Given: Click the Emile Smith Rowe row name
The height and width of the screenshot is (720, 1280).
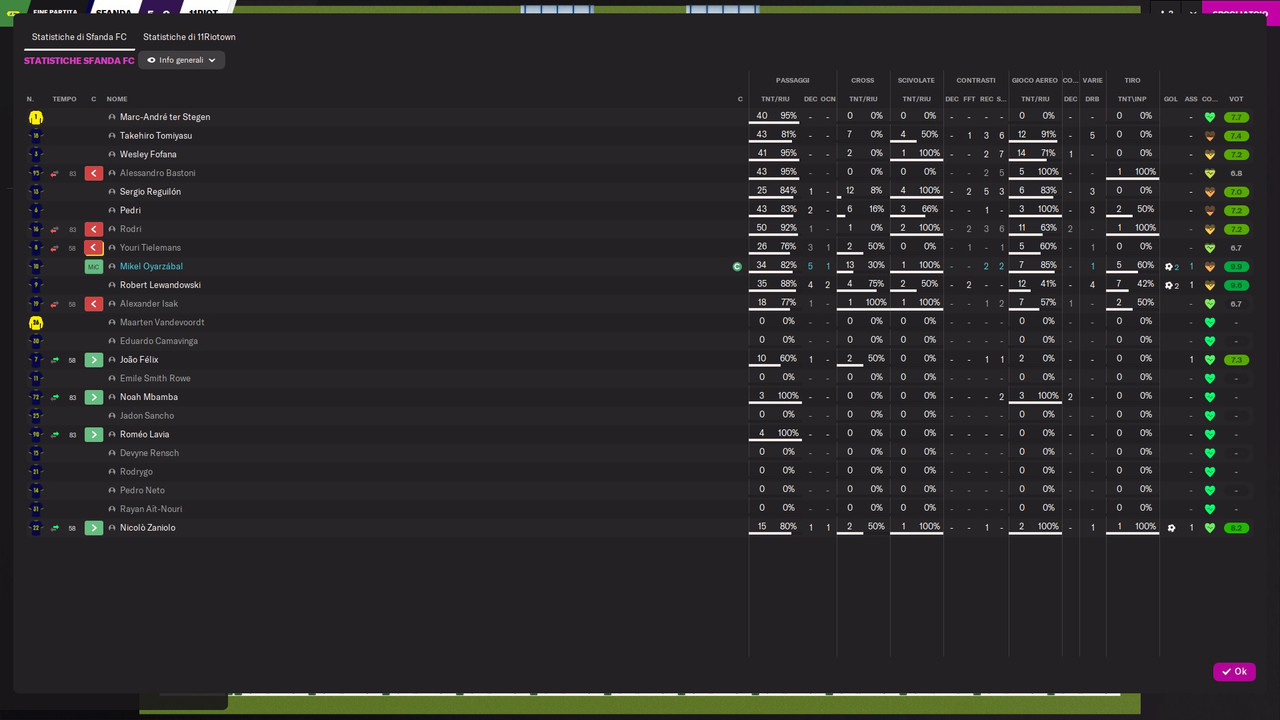Looking at the screenshot, I should pyautogui.click(x=155, y=379).
